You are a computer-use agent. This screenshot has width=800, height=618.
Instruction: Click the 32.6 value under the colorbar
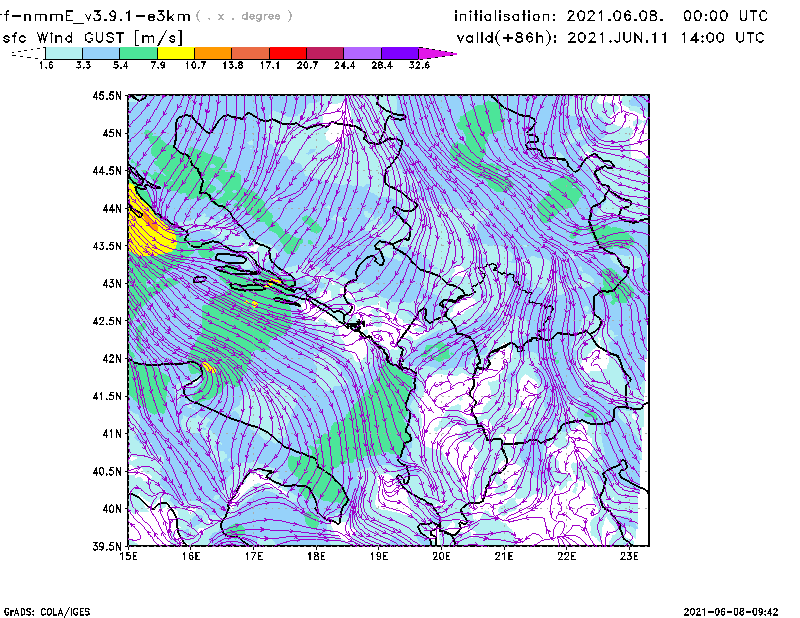pyautogui.click(x=419, y=65)
